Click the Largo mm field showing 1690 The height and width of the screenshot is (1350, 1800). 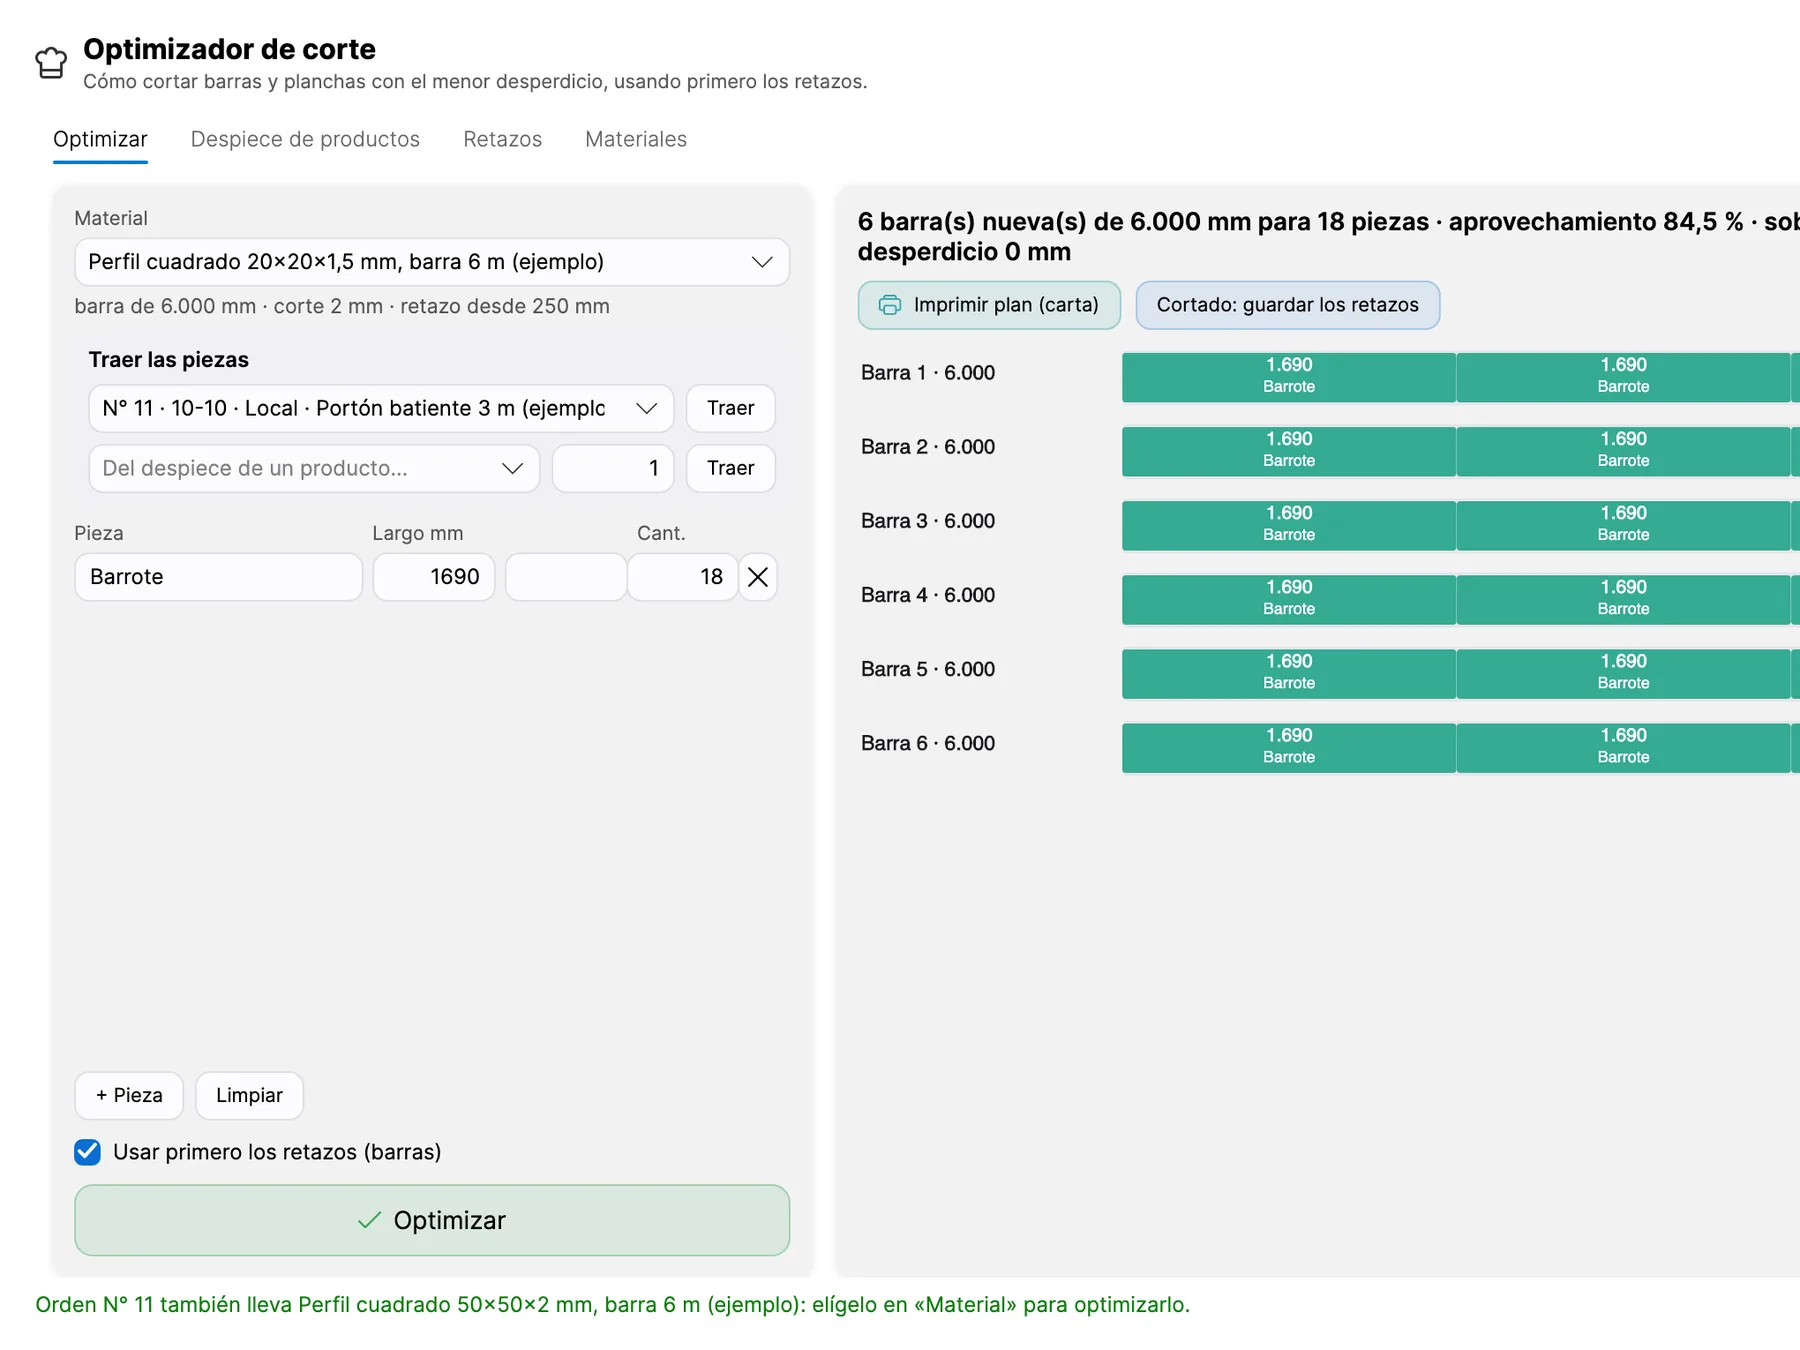click(434, 577)
